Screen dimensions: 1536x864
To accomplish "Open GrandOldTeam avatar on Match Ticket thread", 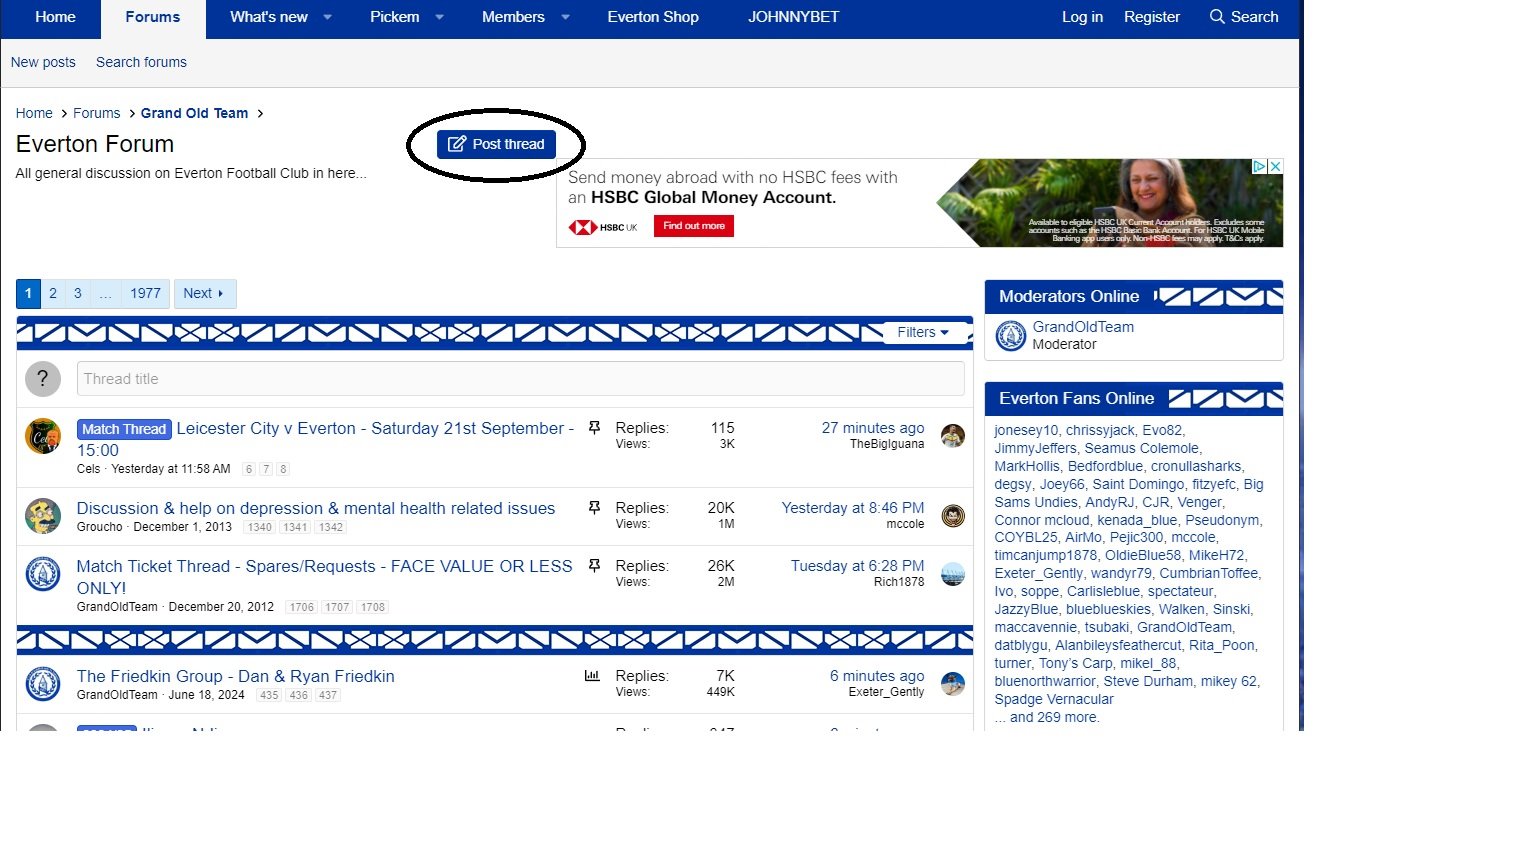I will pos(43,574).
